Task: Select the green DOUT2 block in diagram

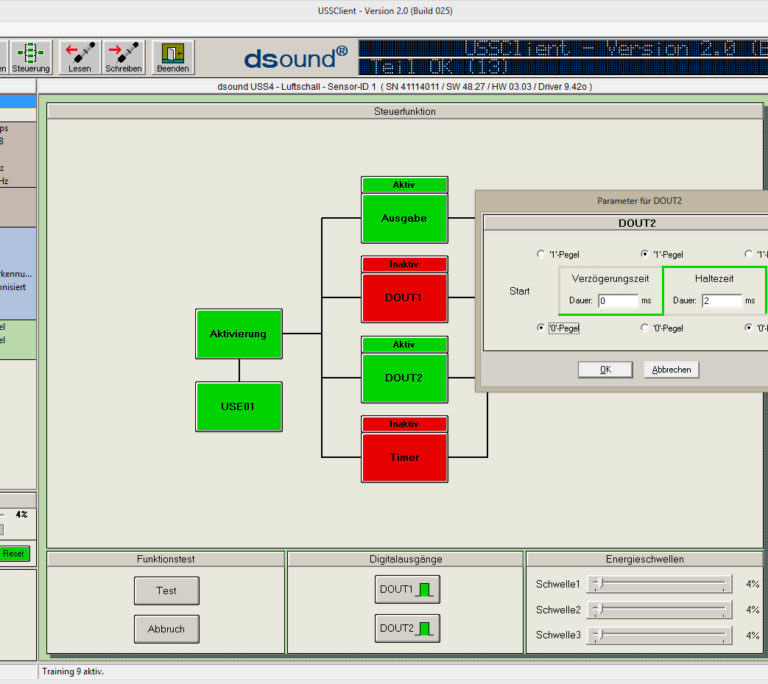Action: coord(404,377)
